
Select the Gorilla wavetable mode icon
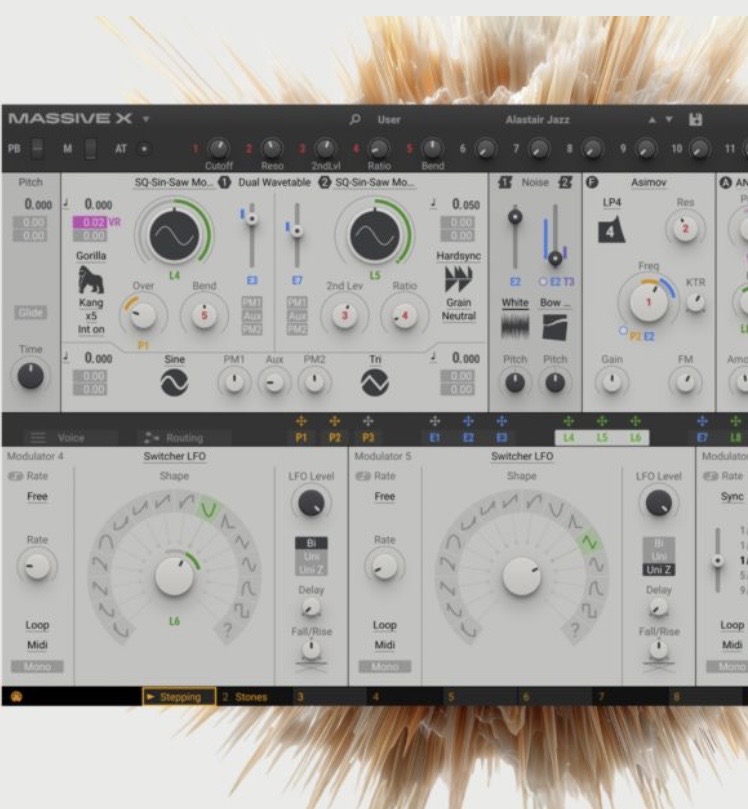pyautogui.click(x=91, y=279)
